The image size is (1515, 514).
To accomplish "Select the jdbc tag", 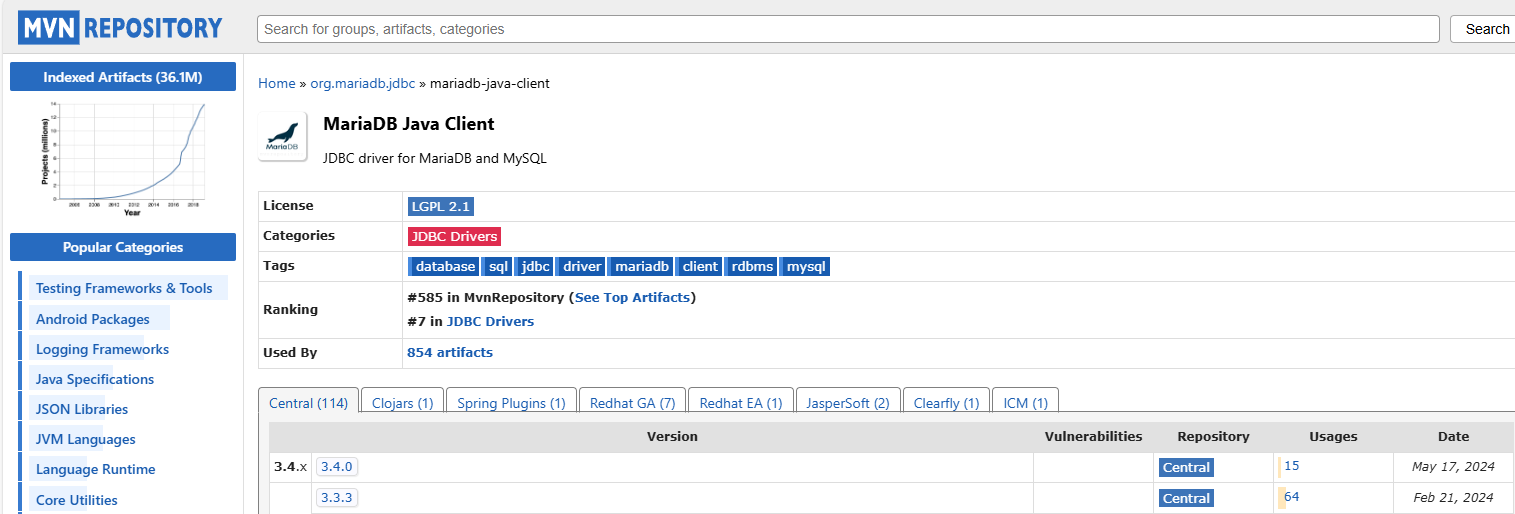I will pyautogui.click(x=535, y=266).
